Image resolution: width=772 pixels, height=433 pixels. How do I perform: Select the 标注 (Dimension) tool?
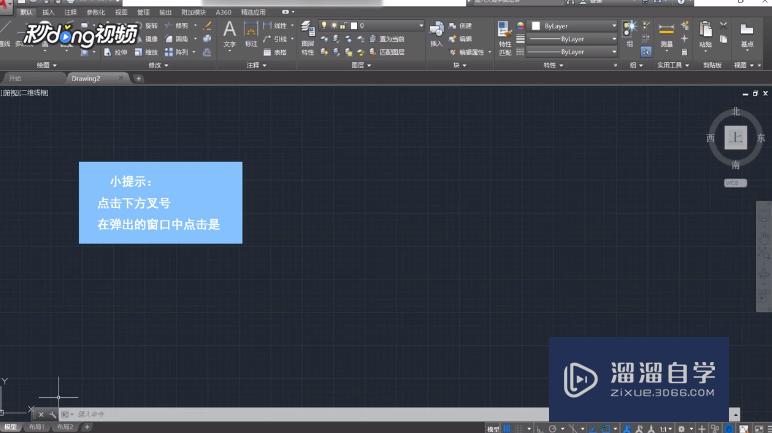point(251,33)
